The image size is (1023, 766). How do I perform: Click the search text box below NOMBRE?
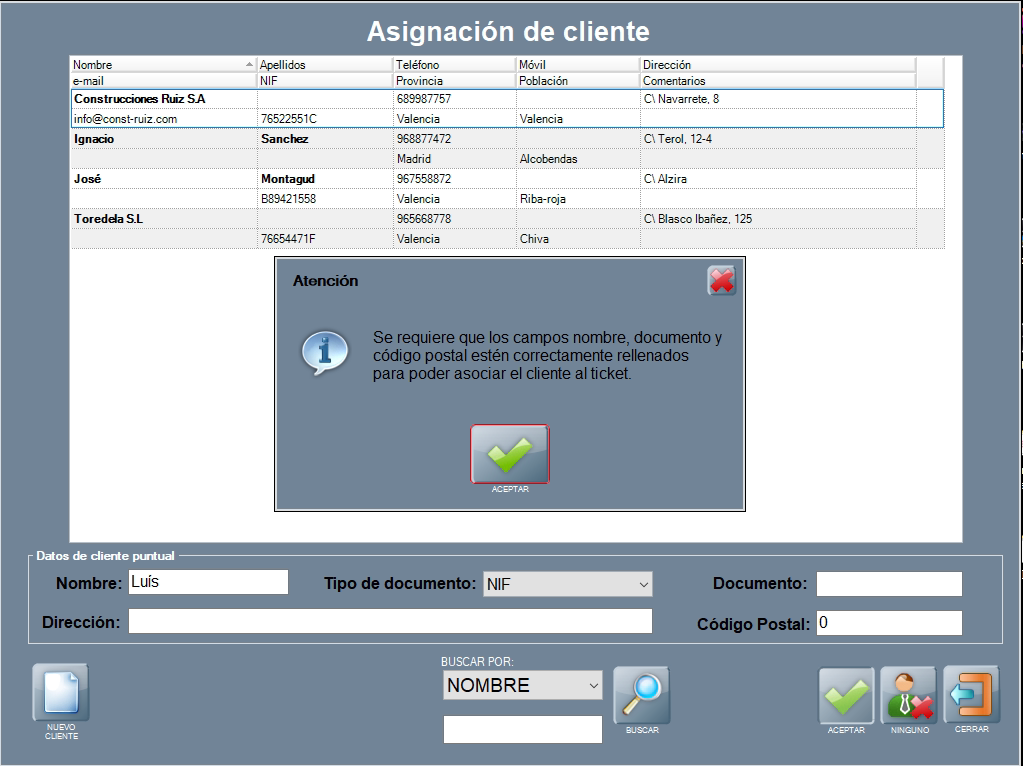[522, 730]
